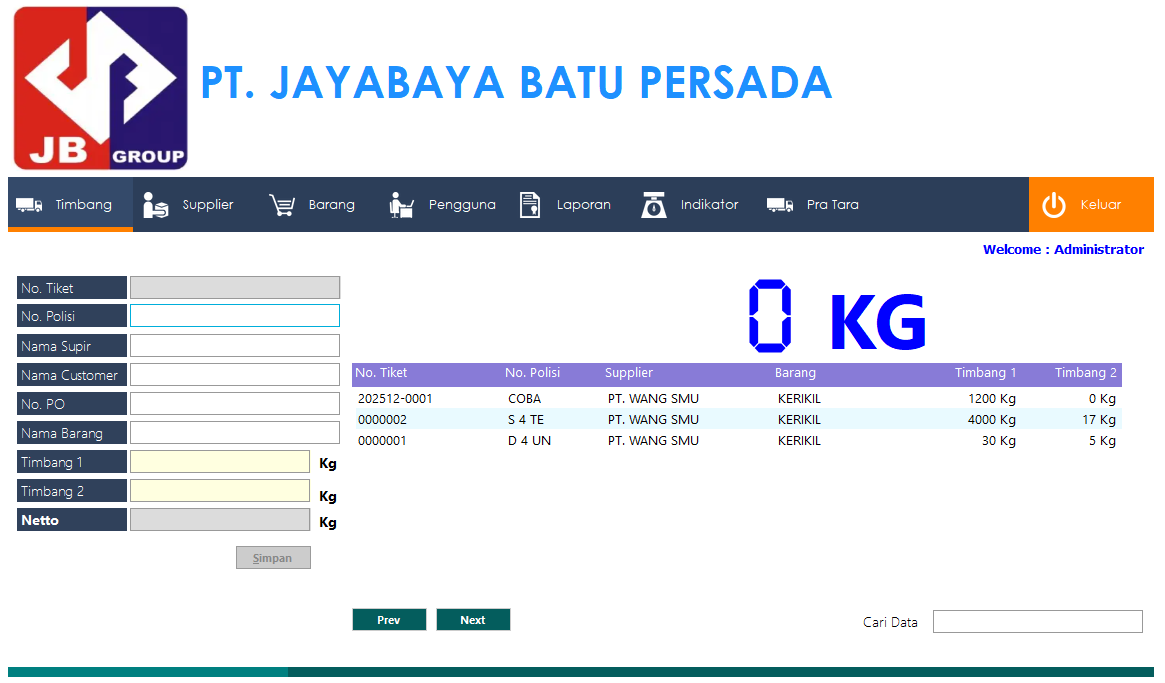Click the PT. JAYABAYA BATU PERSADA title
The image size is (1165, 683).
516,82
